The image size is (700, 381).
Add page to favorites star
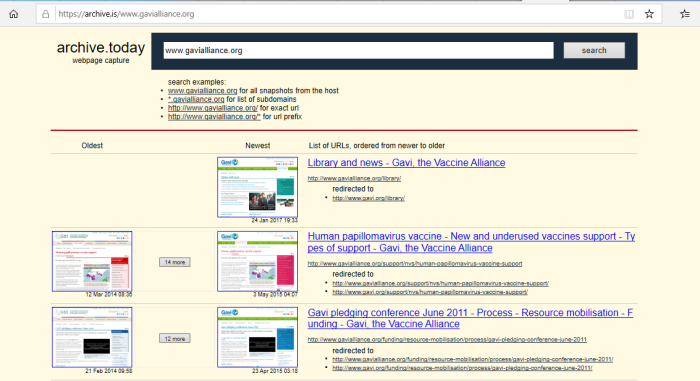point(649,14)
